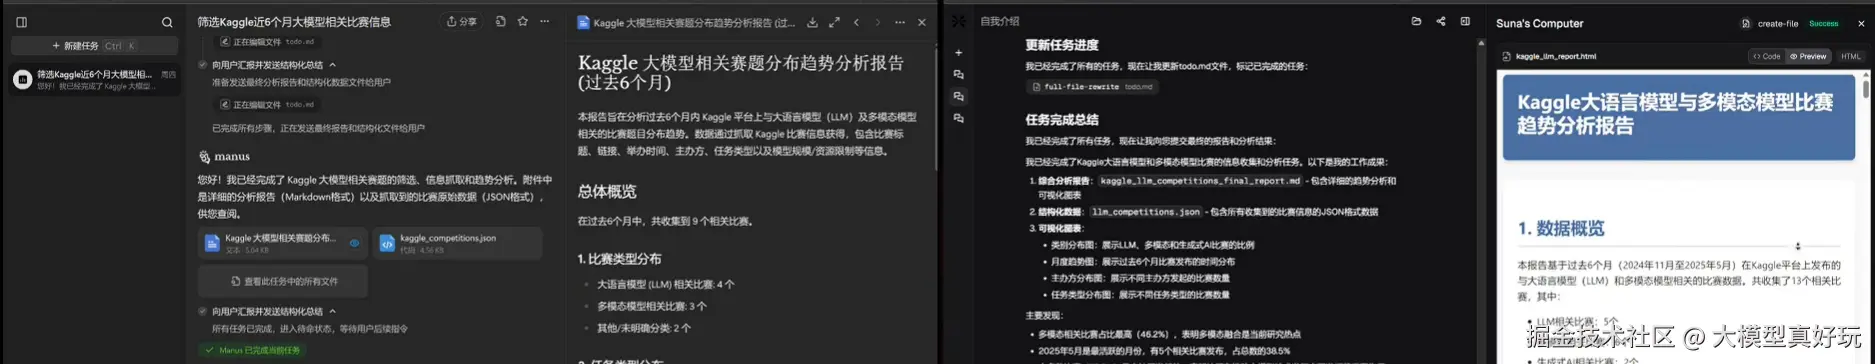The width and height of the screenshot is (1875, 364).
Task: Open the highlighted second conversation icon in Suna sidebar
Action: click(958, 97)
